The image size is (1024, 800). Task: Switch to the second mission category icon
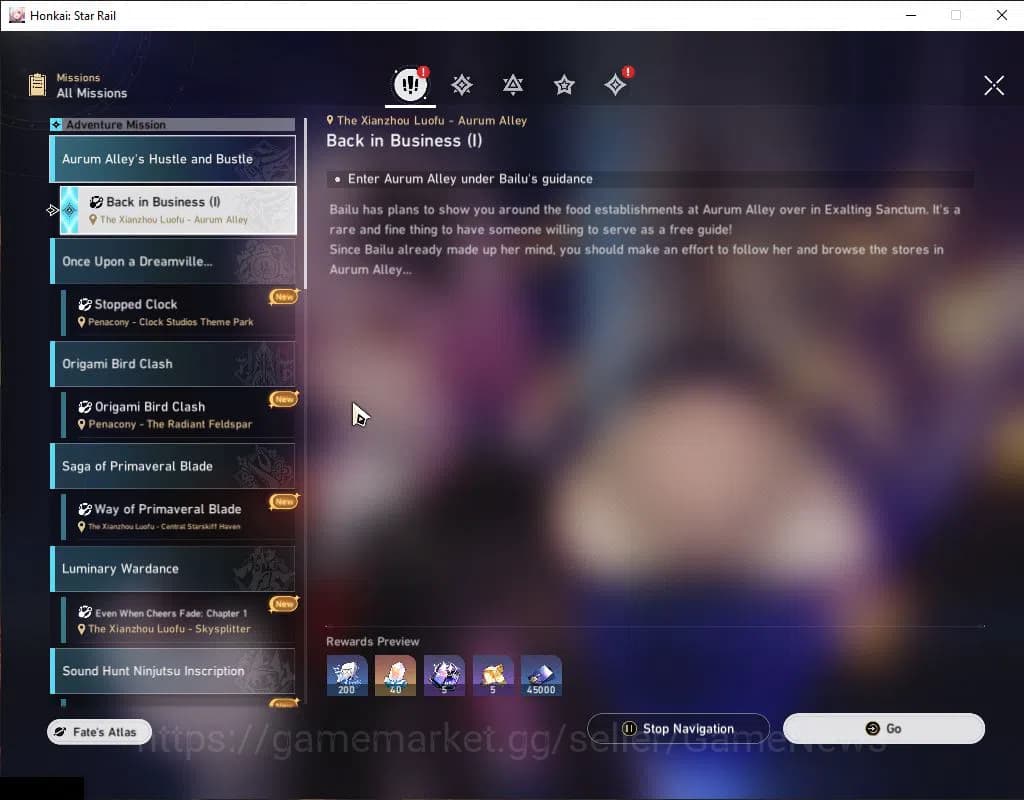pos(461,85)
